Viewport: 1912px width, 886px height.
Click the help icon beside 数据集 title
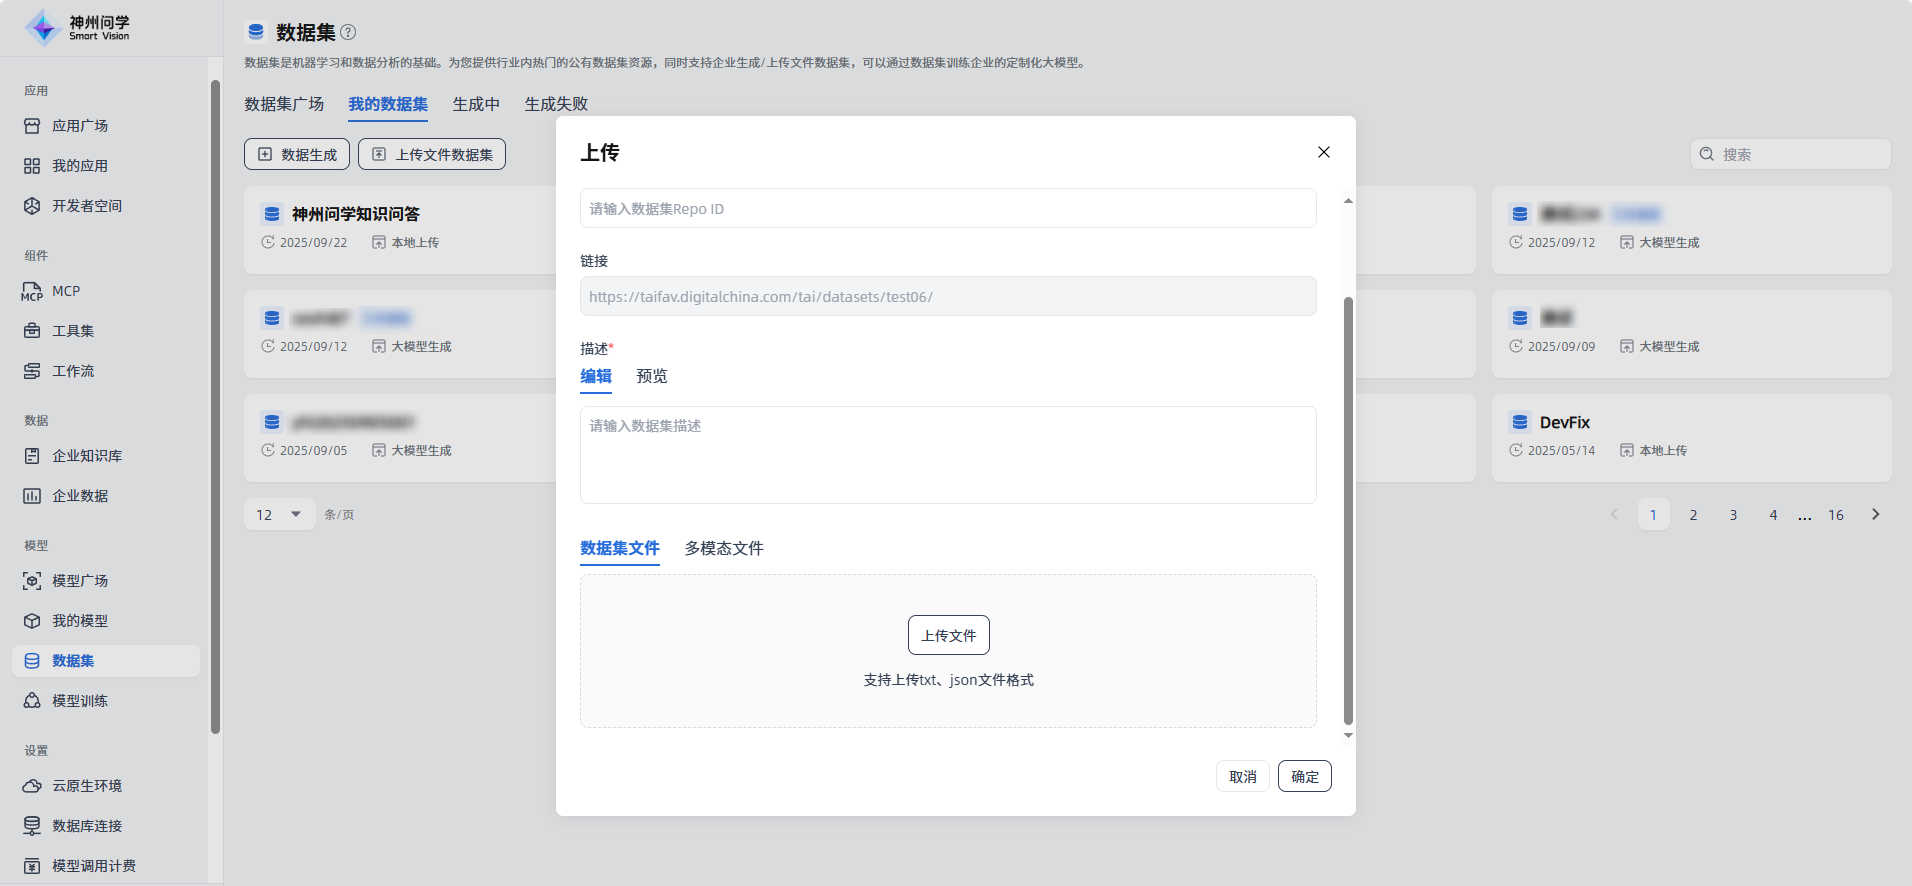point(348,32)
